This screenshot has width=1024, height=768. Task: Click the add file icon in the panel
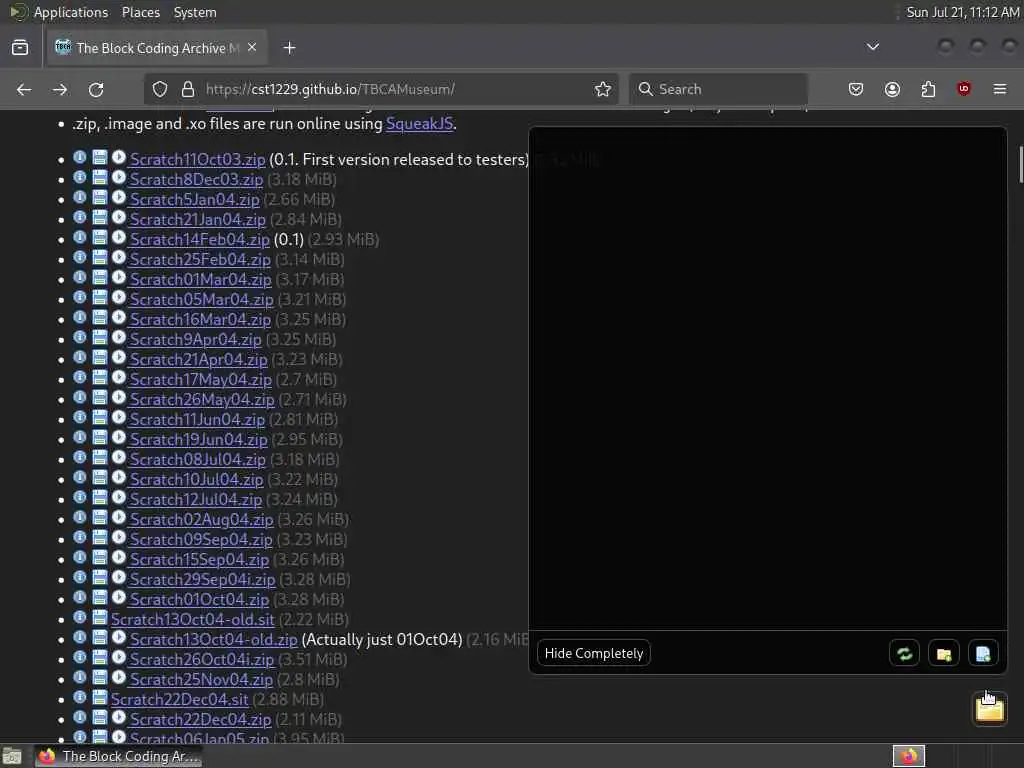click(983, 654)
